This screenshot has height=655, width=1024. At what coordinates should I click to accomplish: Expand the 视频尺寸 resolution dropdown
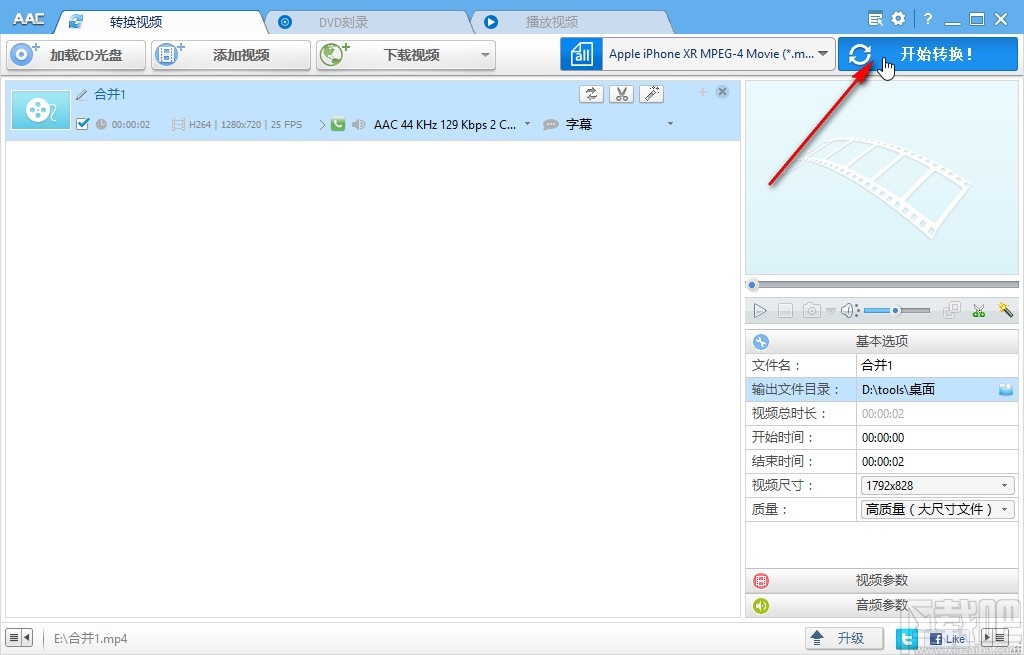coord(1006,485)
